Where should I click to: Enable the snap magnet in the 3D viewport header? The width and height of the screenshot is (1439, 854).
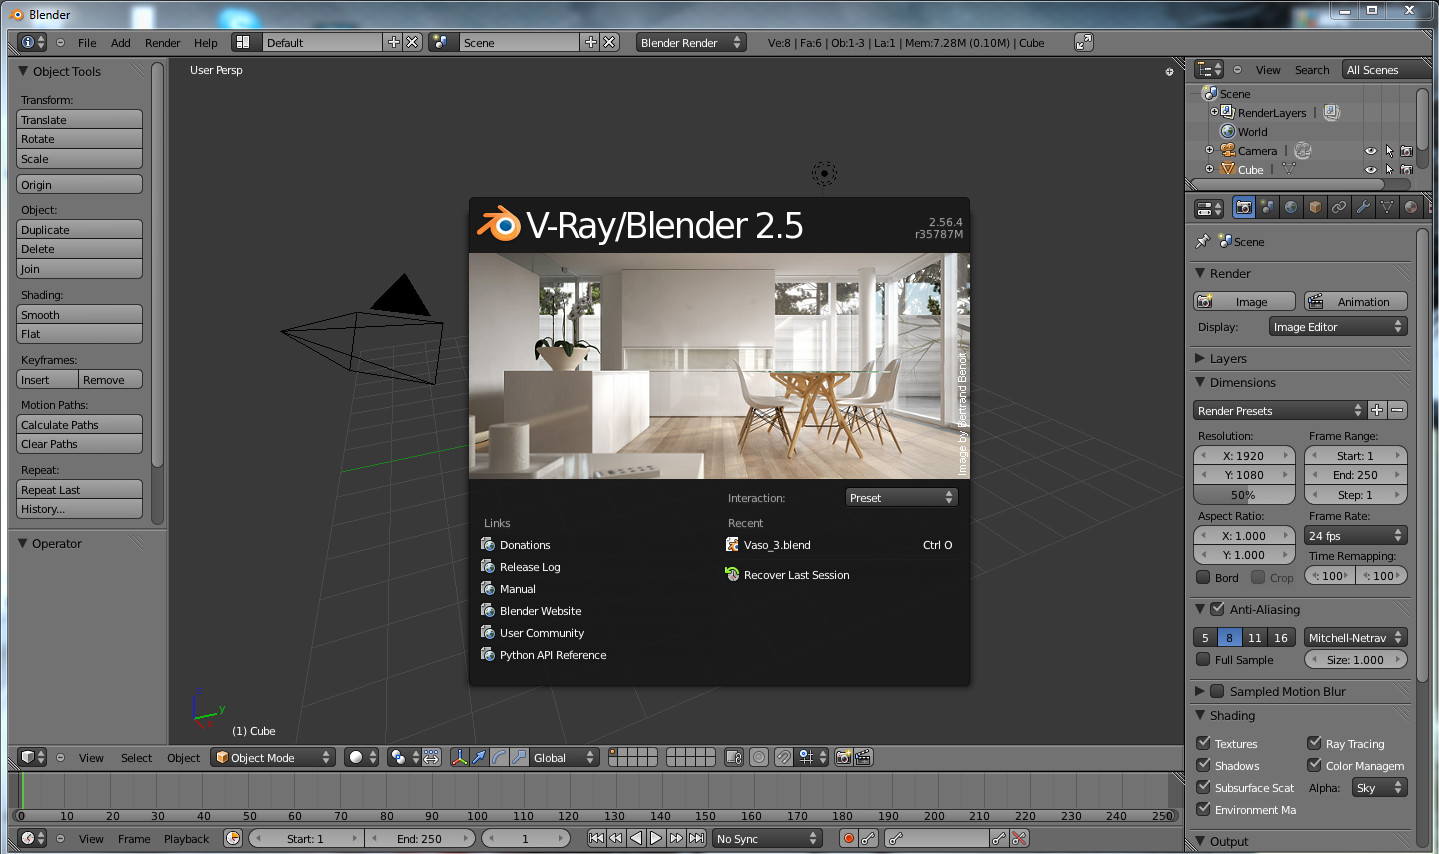click(784, 757)
